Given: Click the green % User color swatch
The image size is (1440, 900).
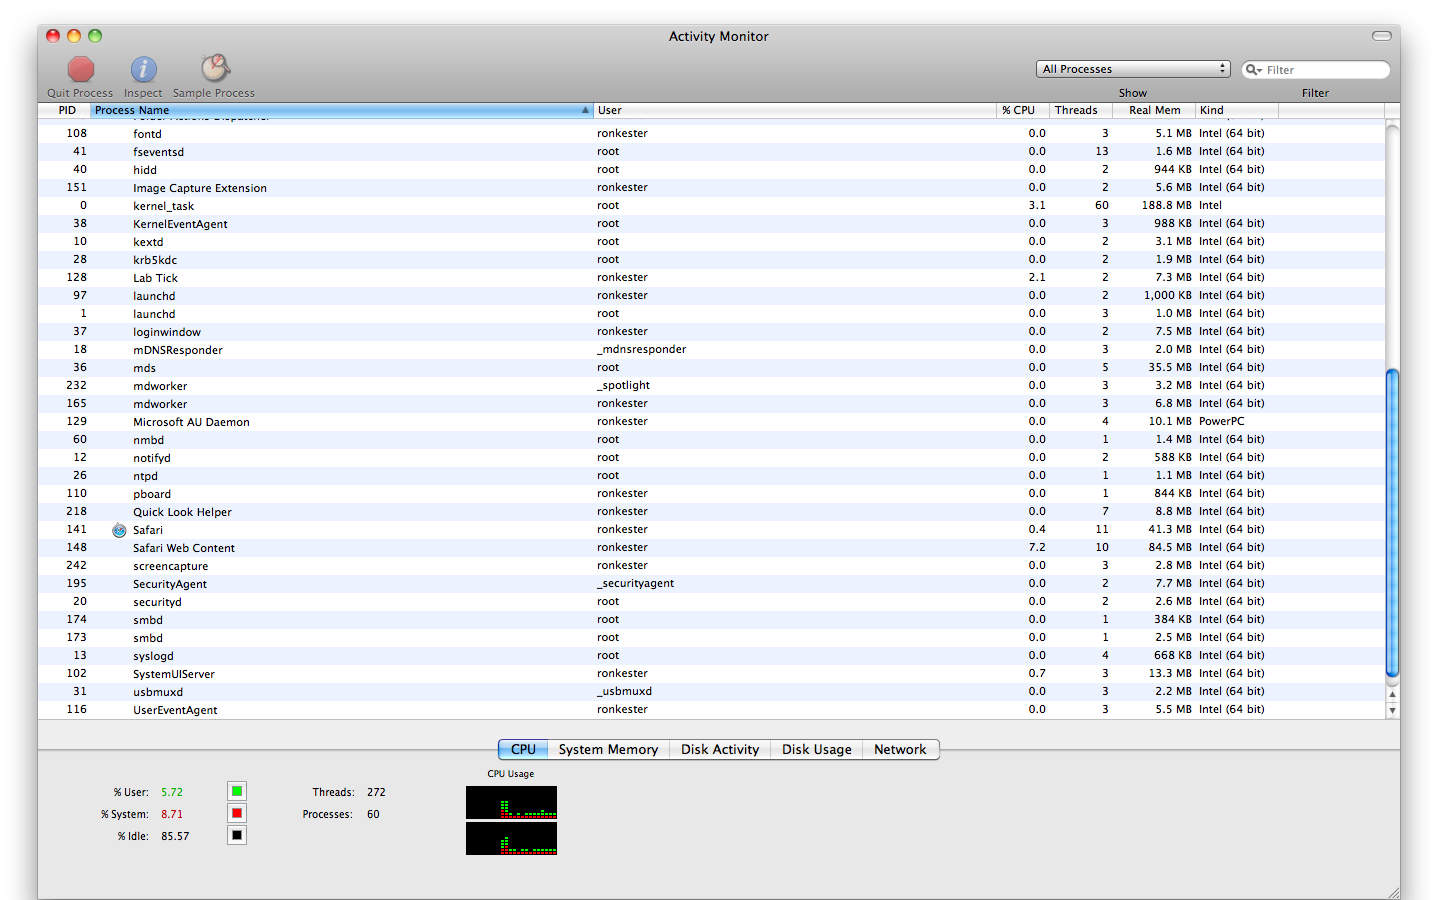Looking at the screenshot, I should click(237, 791).
